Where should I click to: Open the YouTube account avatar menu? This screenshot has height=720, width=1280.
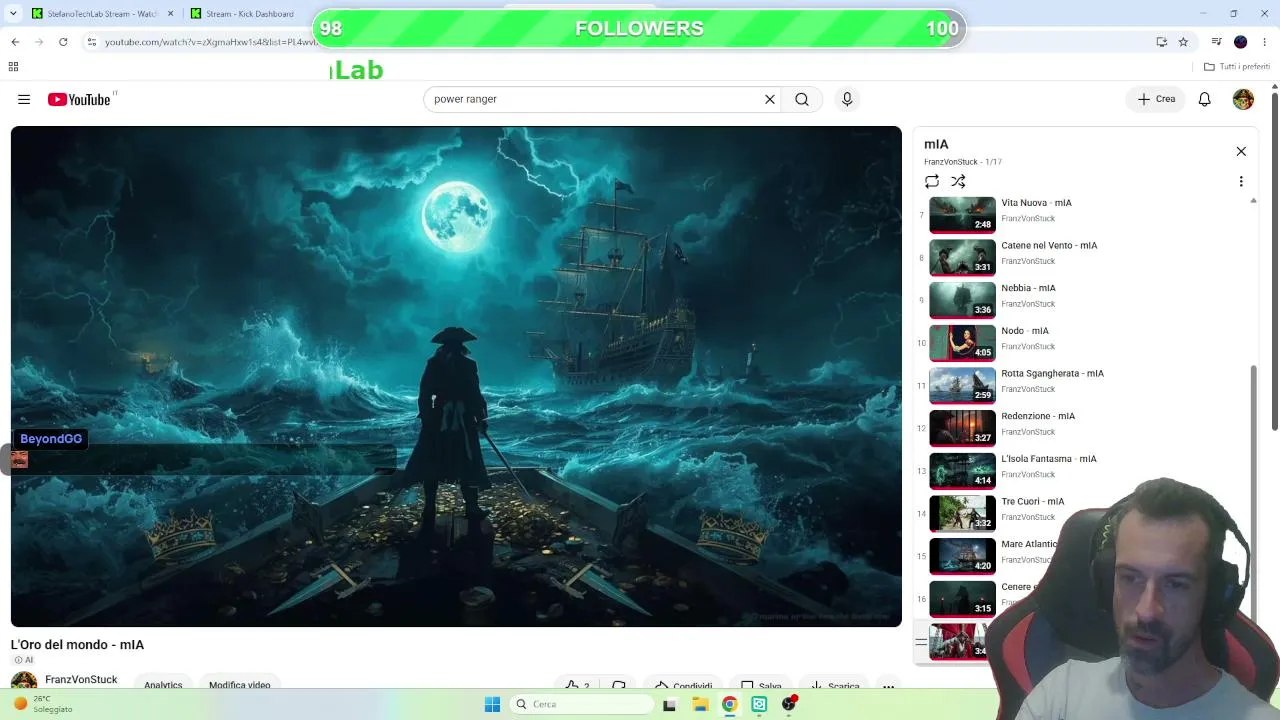pos(1243,99)
